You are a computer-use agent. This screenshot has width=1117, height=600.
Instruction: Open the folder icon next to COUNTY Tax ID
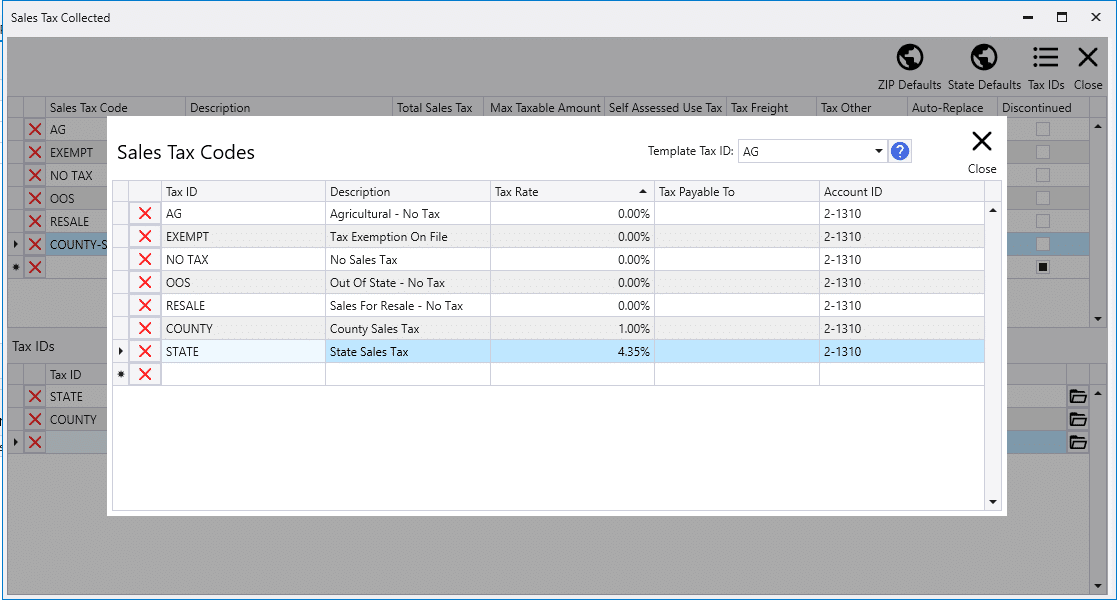[1078, 419]
